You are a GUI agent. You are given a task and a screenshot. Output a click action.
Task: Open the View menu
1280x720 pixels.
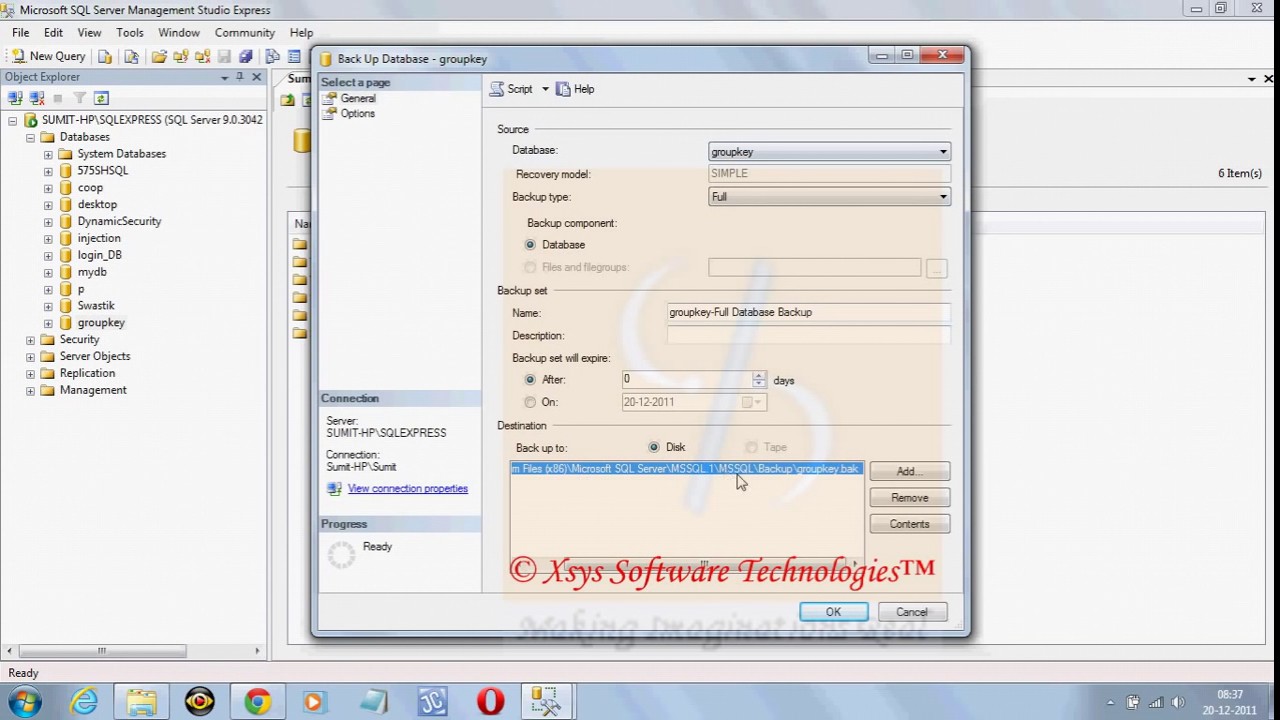click(x=89, y=33)
